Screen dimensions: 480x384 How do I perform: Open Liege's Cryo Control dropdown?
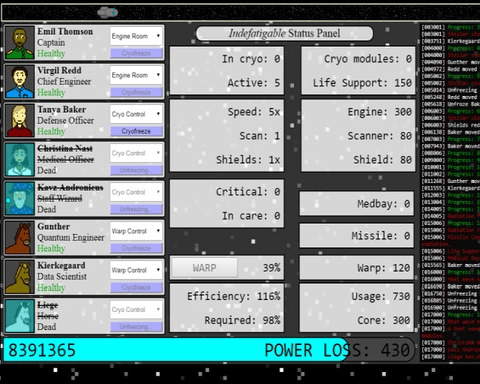coord(136,309)
